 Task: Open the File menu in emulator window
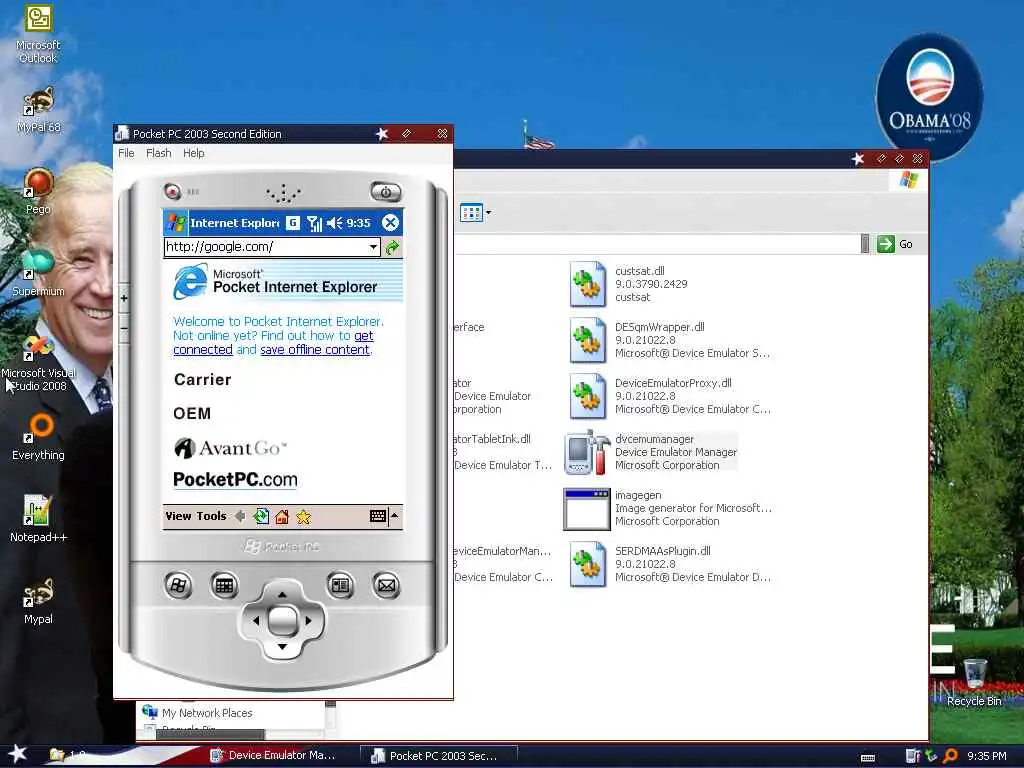126,153
